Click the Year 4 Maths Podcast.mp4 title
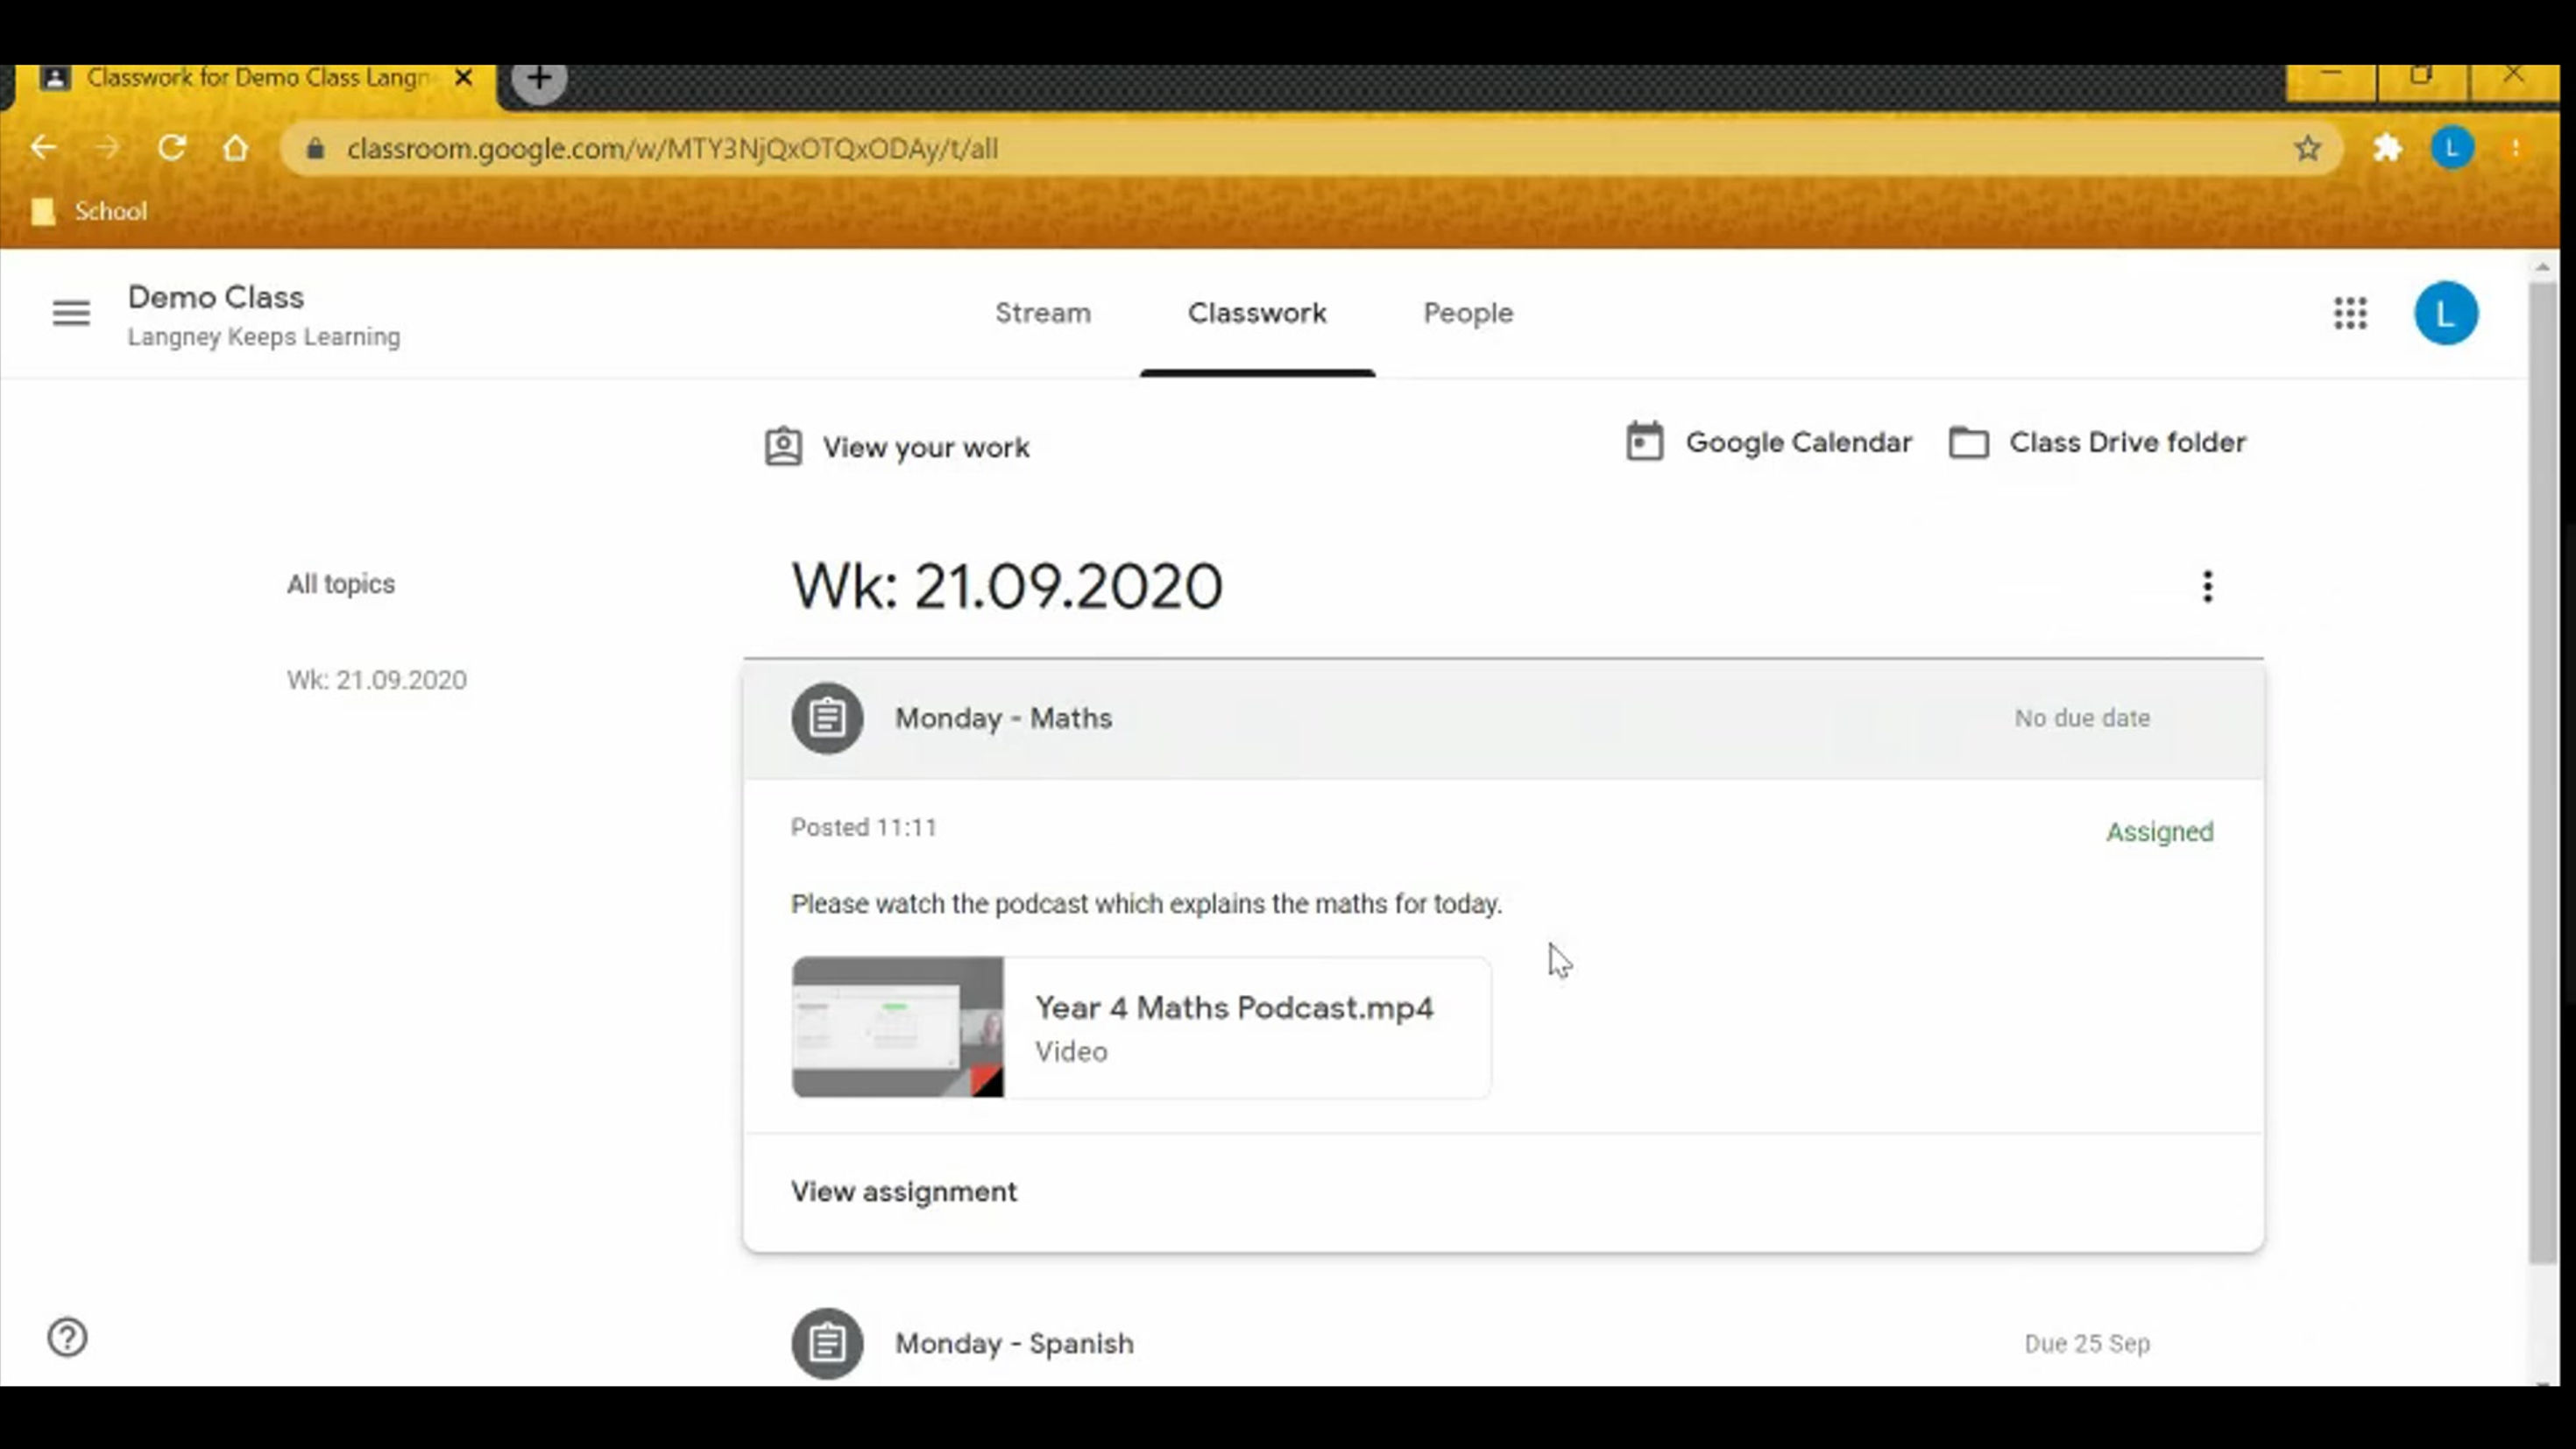Viewport: 2576px width, 1449px height. coord(1234,1008)
